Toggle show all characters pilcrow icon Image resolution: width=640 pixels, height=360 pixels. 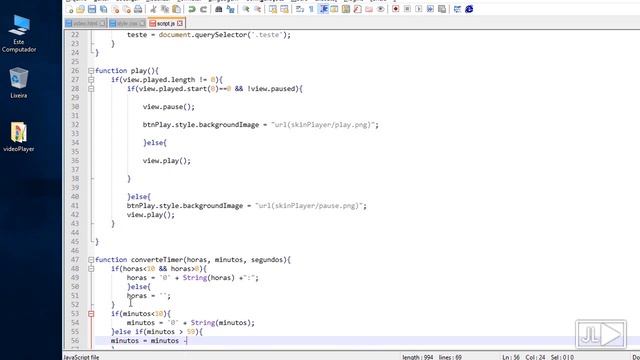[311, 9]
